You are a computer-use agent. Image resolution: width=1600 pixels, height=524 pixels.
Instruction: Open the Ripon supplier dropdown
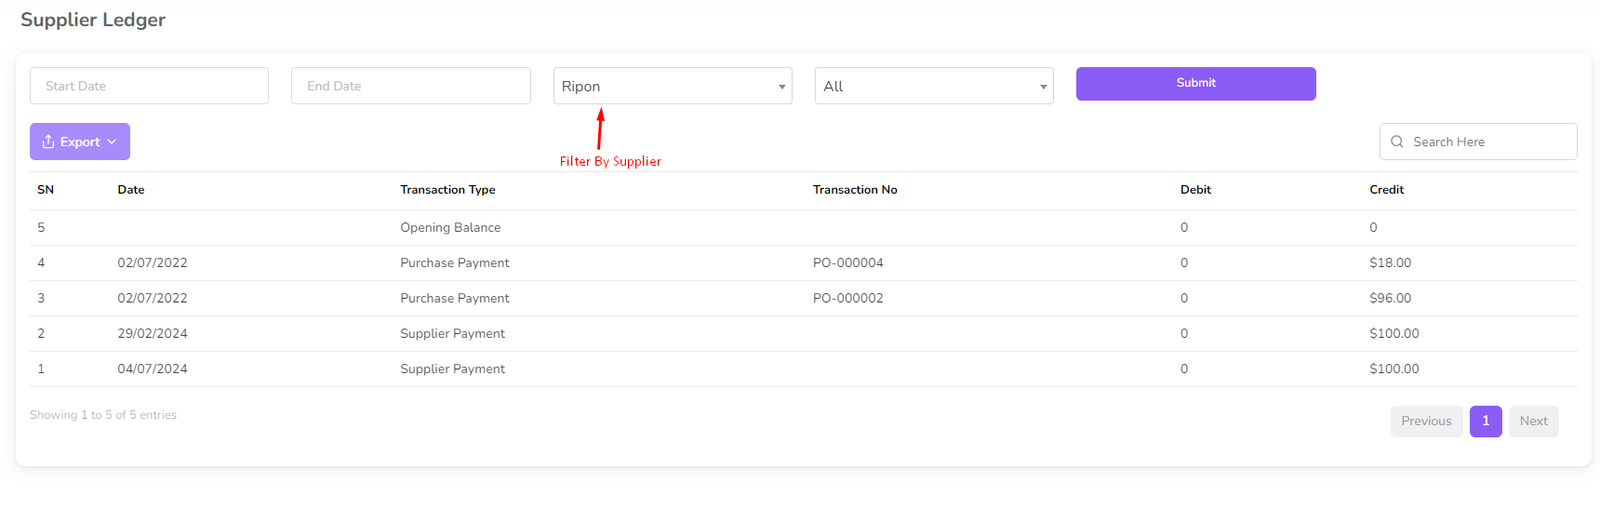click(672, 86)
